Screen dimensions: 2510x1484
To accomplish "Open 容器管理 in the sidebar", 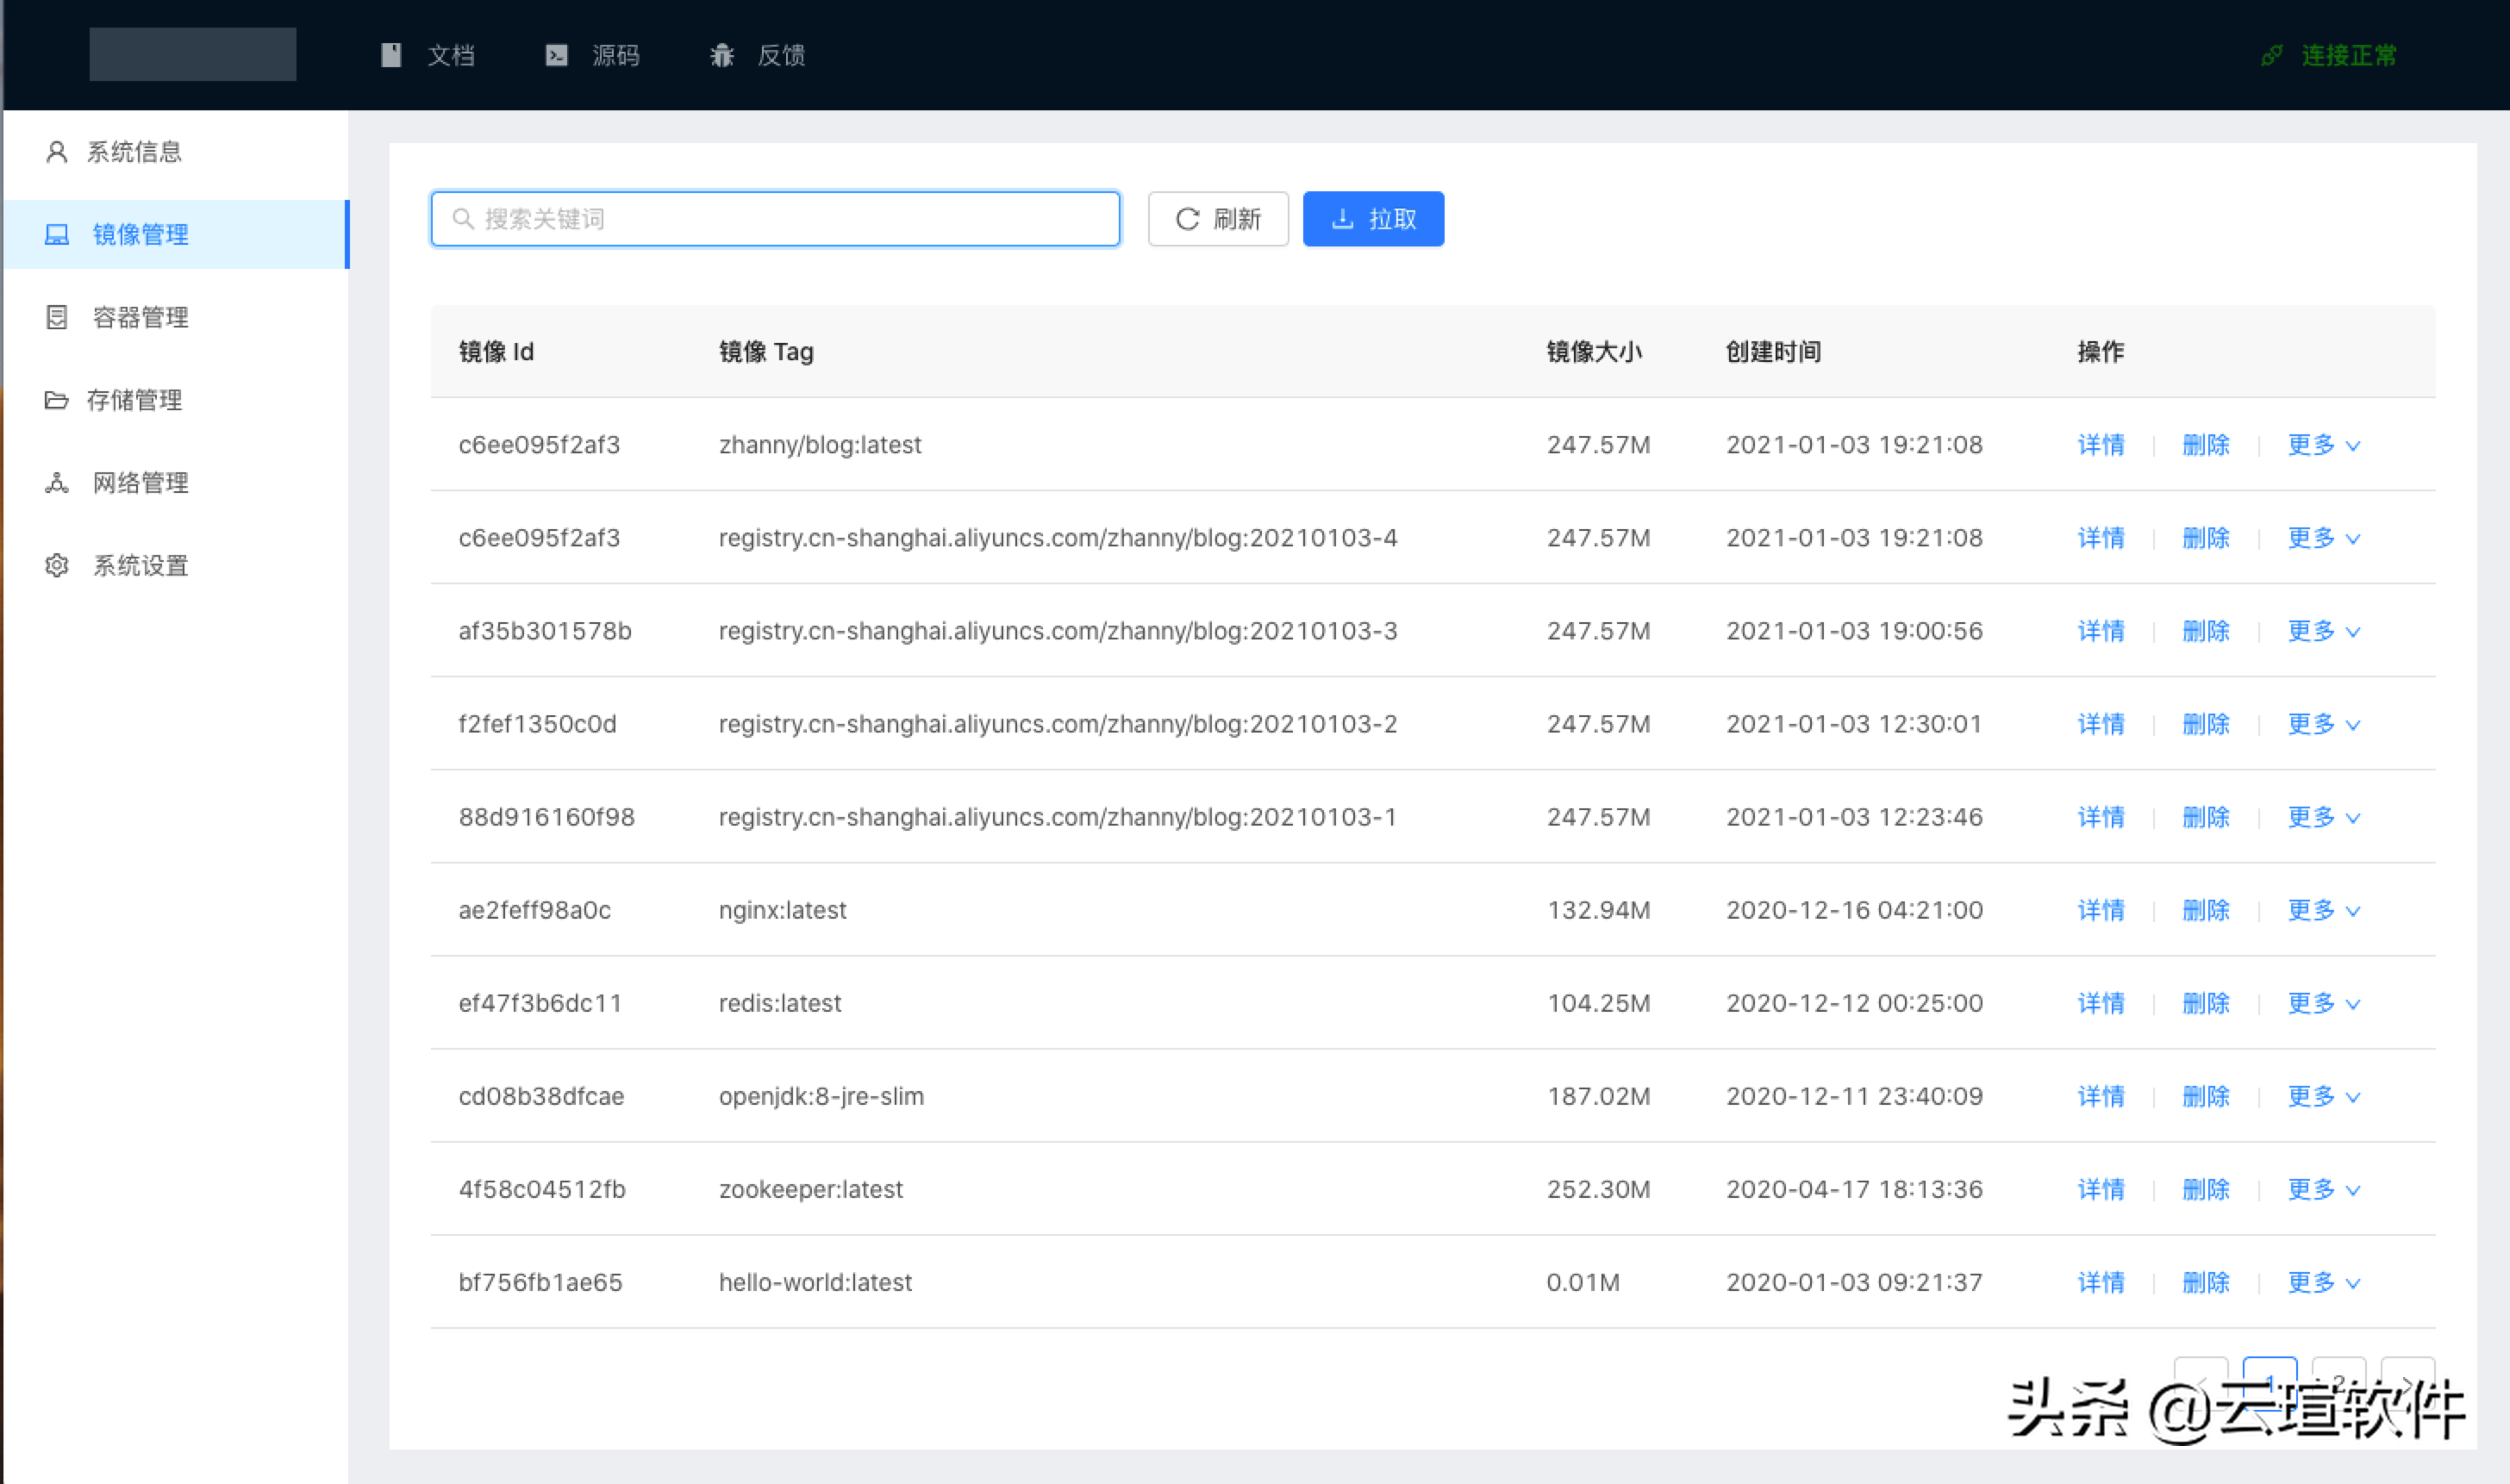I will 176,317.
